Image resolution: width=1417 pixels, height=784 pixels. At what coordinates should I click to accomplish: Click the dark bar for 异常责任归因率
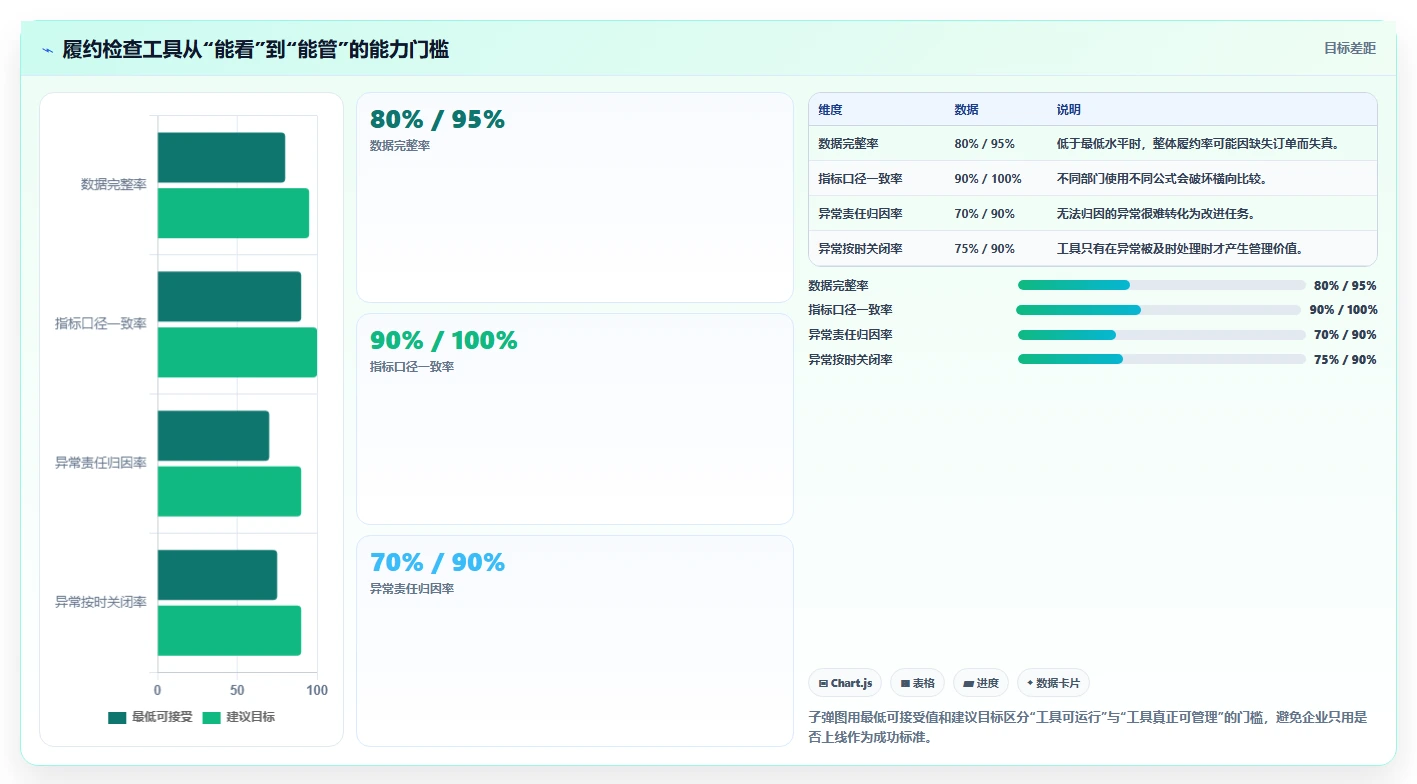[213, 435]
